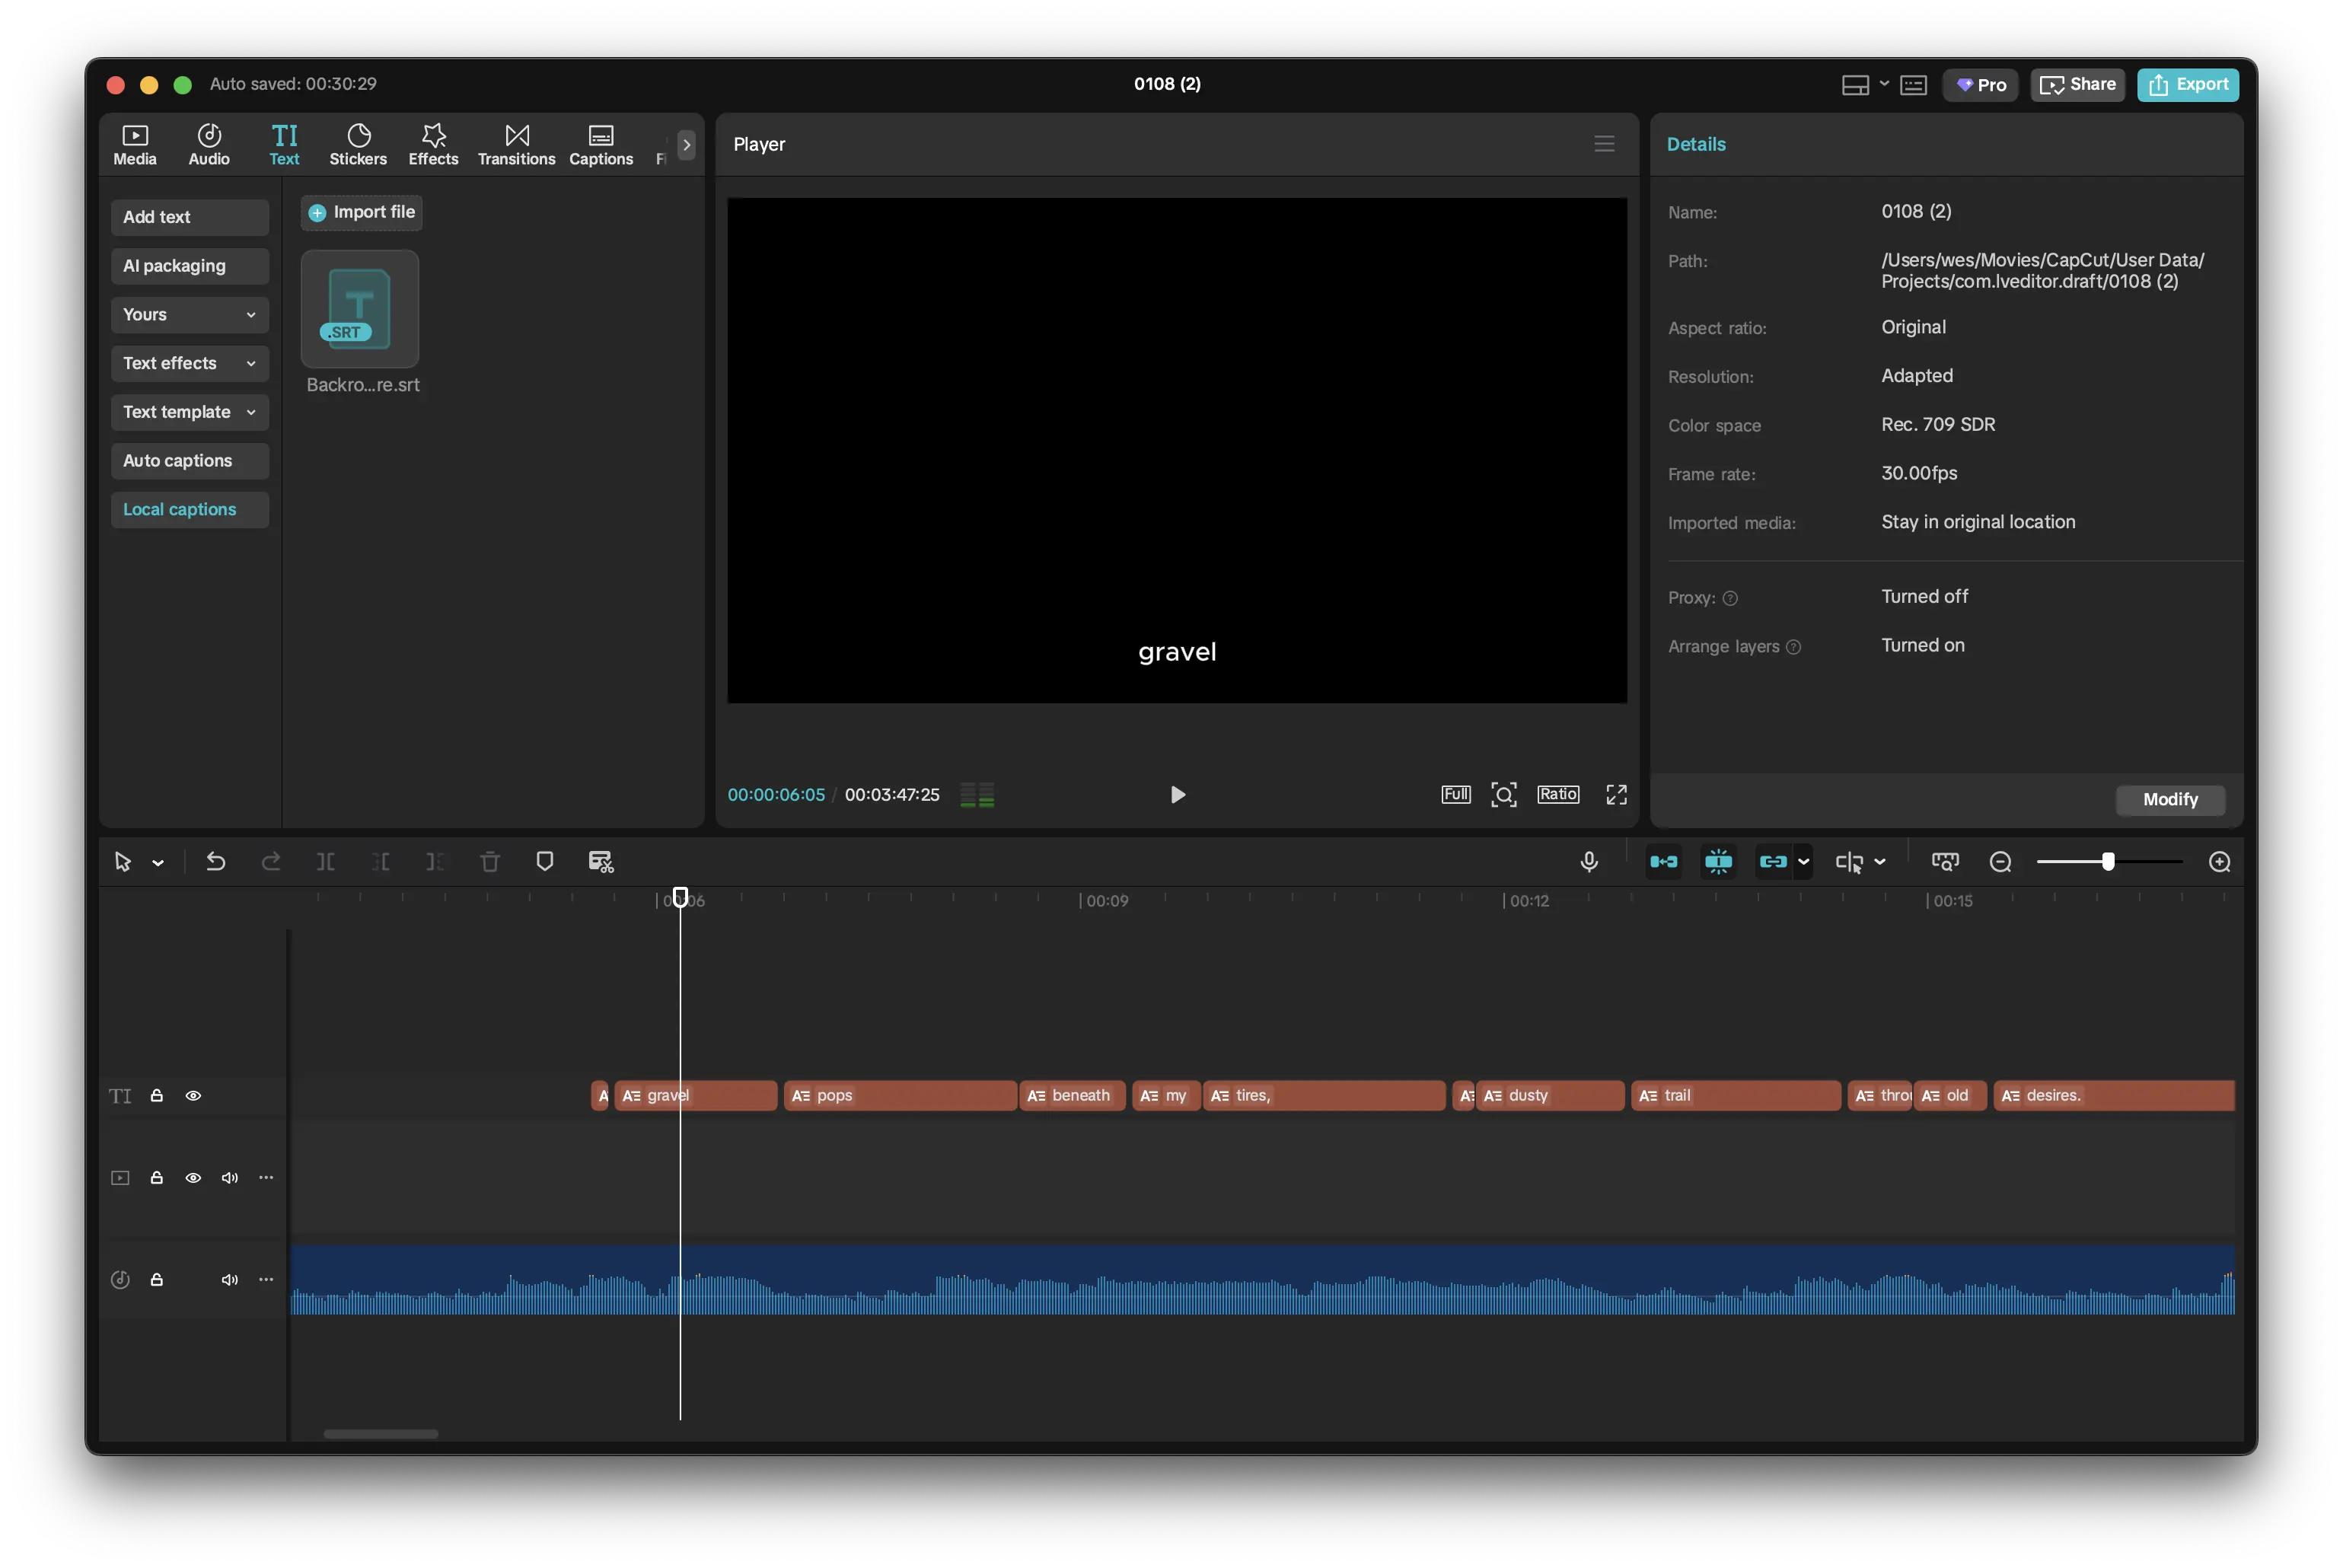The image size is (2343, 1568).
Task: Record a voiceover with the microphone tool
Action: click(1590, 861)
